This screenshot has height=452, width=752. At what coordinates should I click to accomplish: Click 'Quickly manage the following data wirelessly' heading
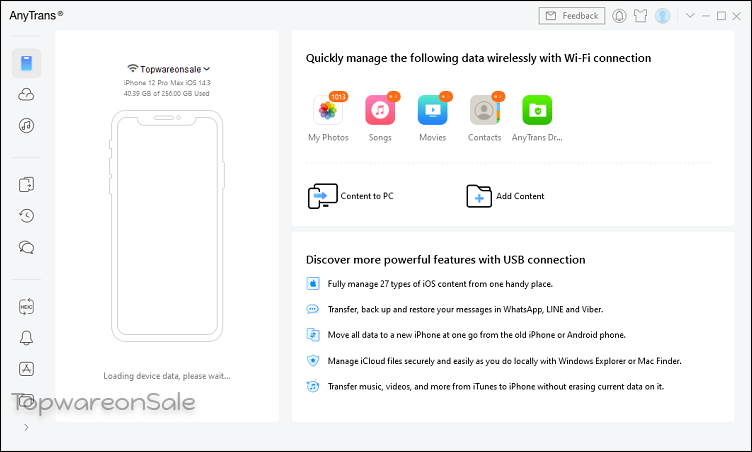478,58
